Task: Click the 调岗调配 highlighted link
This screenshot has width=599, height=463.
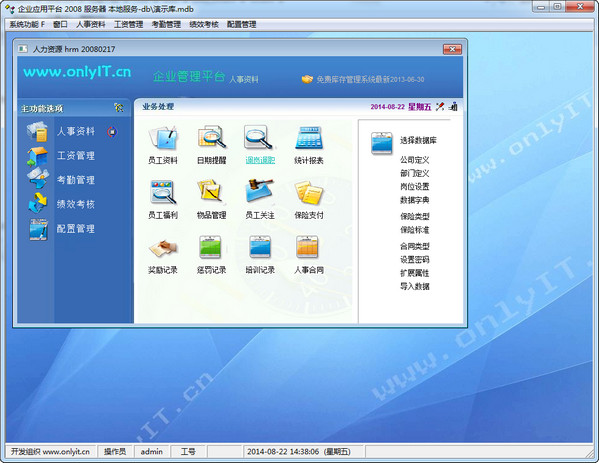Action: point(260,160)
